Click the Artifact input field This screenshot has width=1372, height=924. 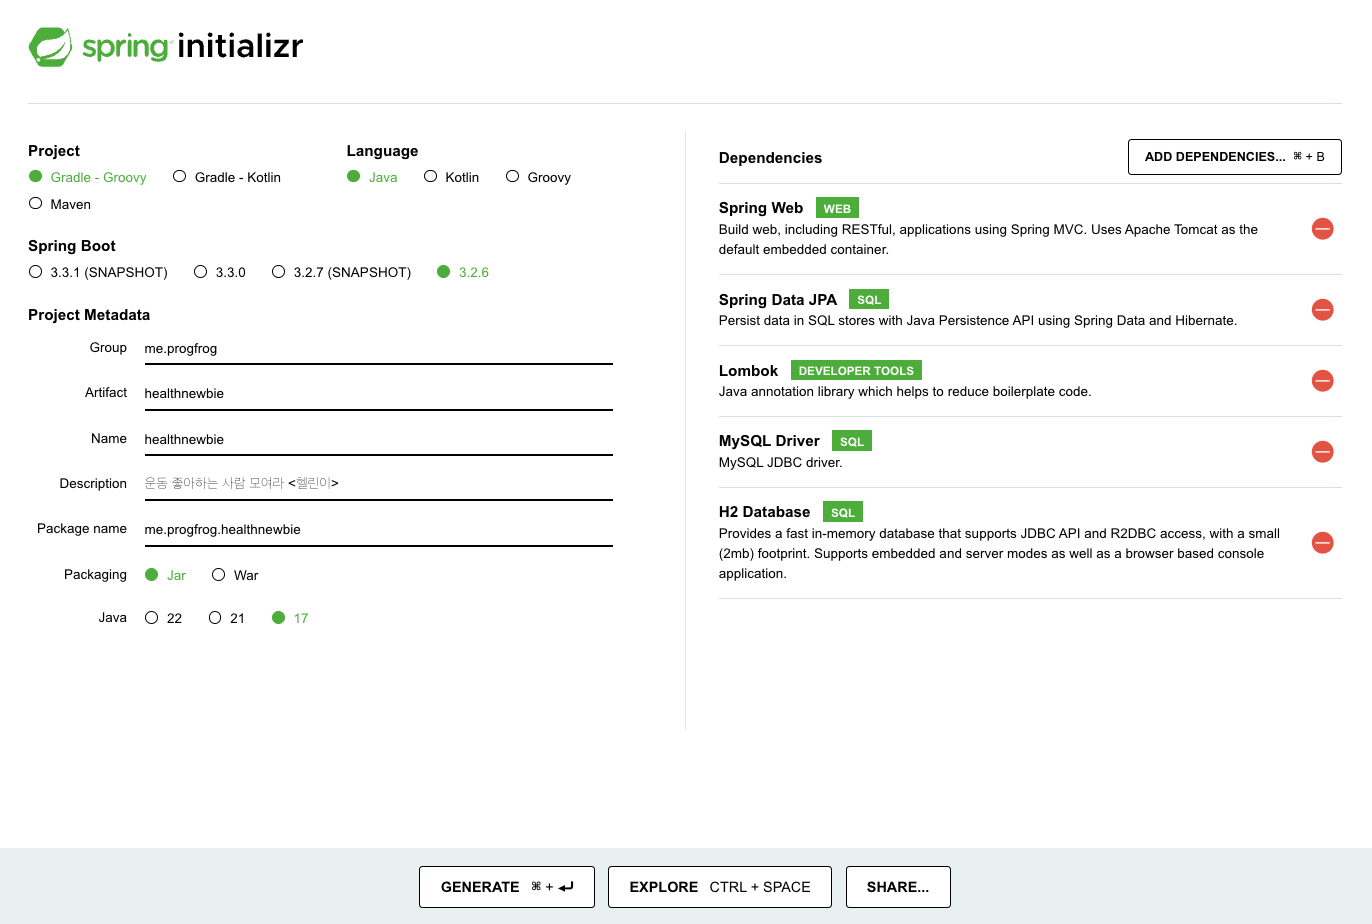click(x=378, y=394)
